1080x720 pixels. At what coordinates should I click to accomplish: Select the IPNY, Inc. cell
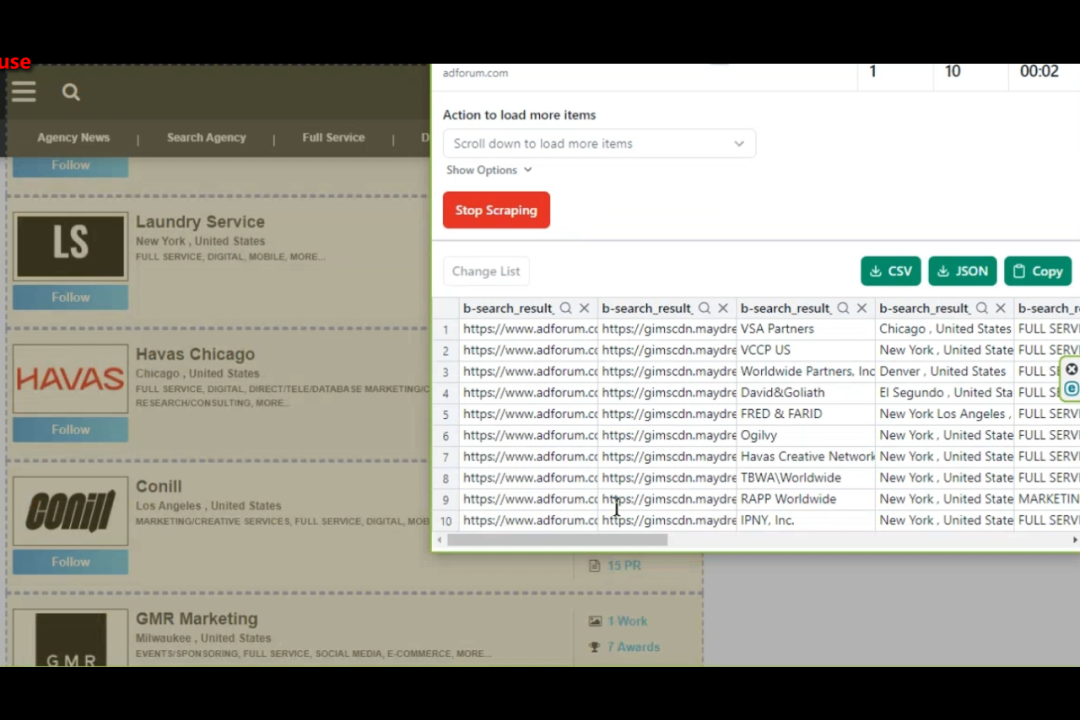tap(806, 521)
